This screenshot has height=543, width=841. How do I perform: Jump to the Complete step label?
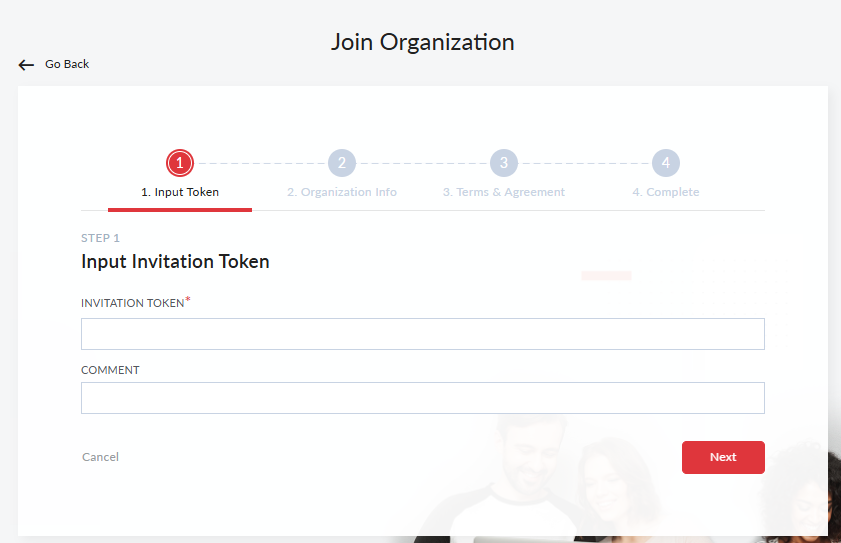coord(666,192)
